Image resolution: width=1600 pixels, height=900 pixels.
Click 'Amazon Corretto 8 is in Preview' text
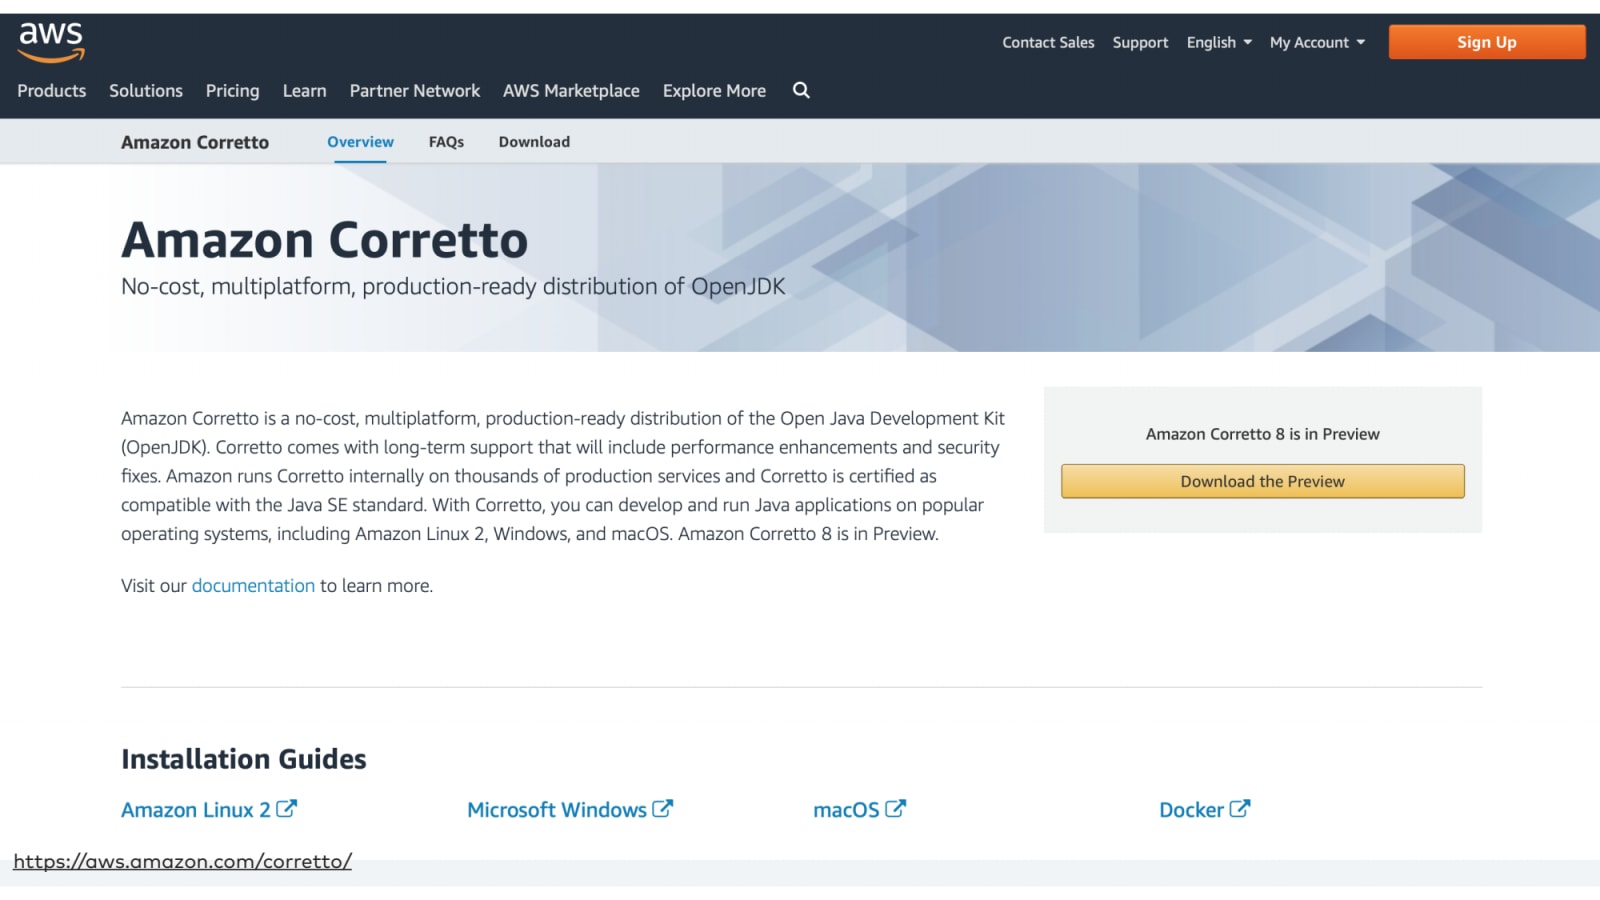(x=1263, y=434)
